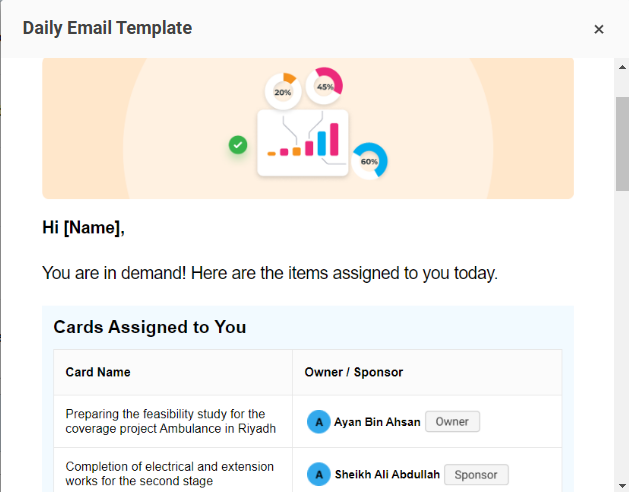Click the 20% orange donut chart icon

click(283, 91)
